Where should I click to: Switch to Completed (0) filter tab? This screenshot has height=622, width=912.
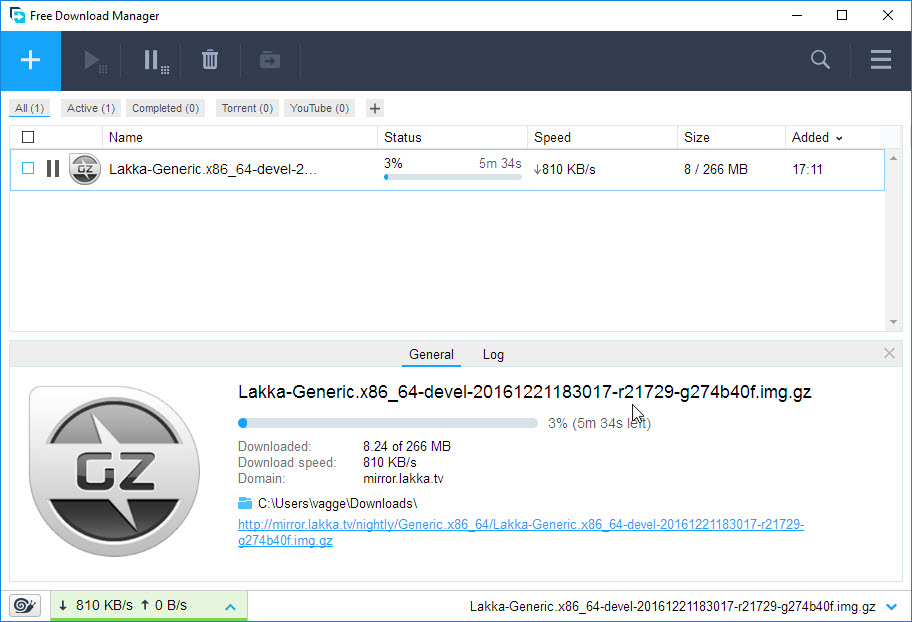click(165, 108)
